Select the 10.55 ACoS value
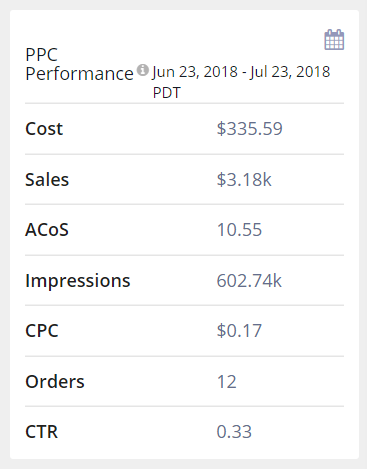 tap(239, 230)
